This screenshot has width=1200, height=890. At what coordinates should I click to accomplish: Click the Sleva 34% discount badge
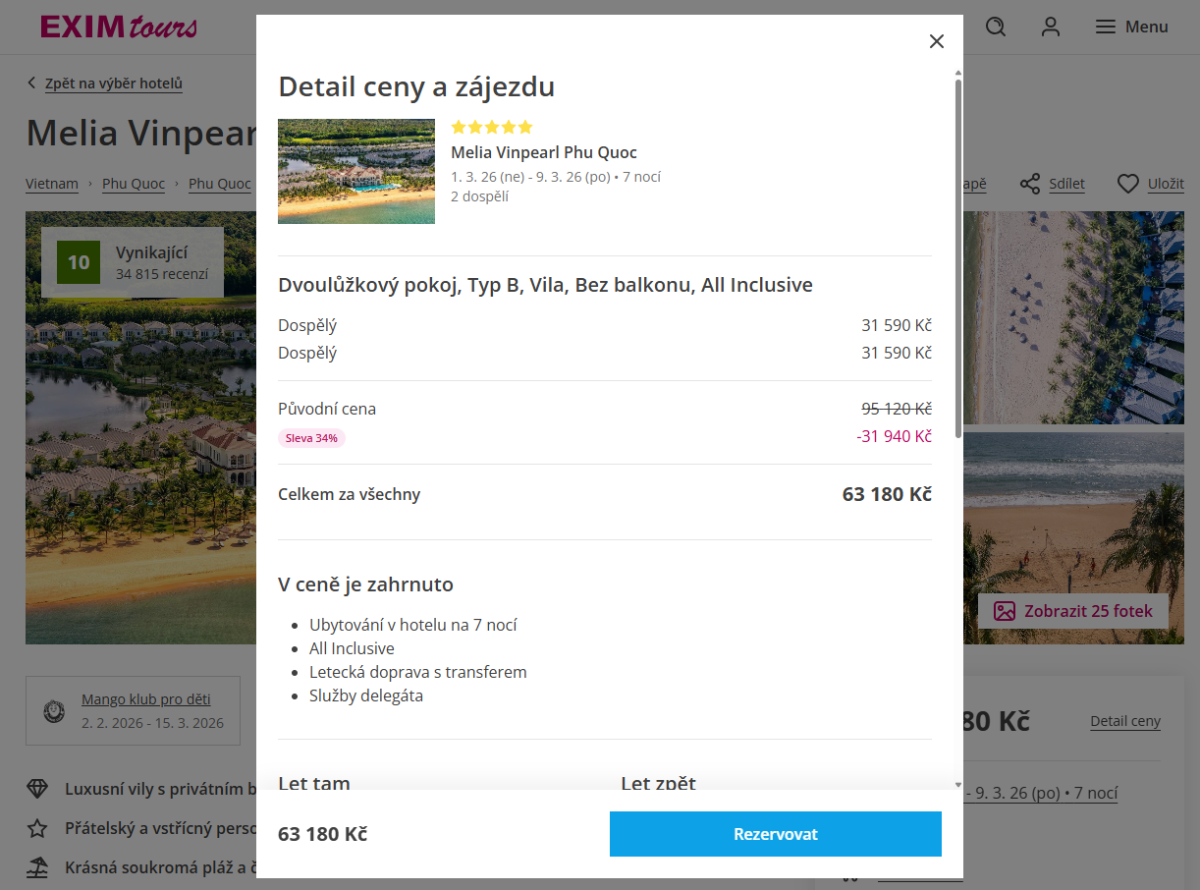[x=312, y=438]
